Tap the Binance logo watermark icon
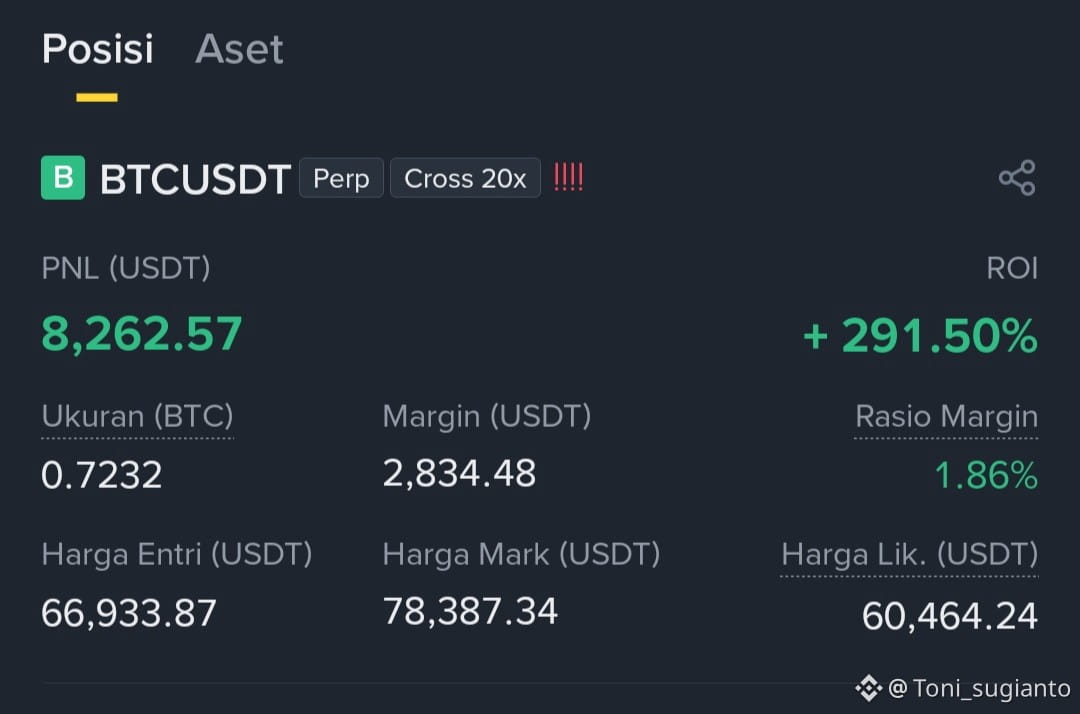The image size is (1080, 714). (869, 688)
